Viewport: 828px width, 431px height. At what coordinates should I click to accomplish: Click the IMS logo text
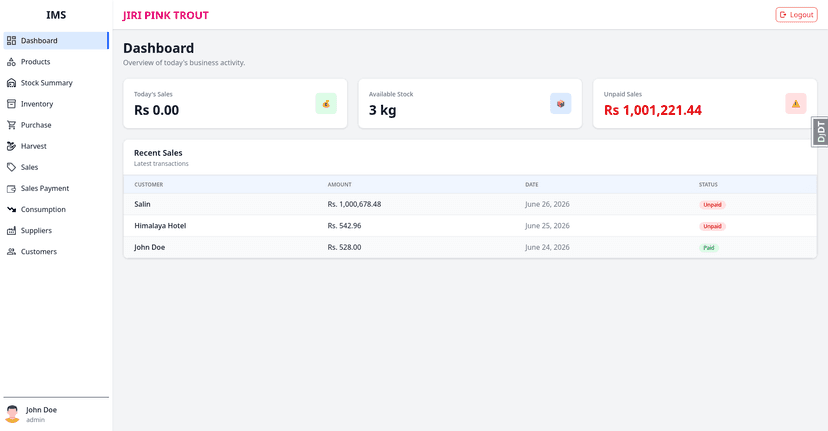point(56,15)
